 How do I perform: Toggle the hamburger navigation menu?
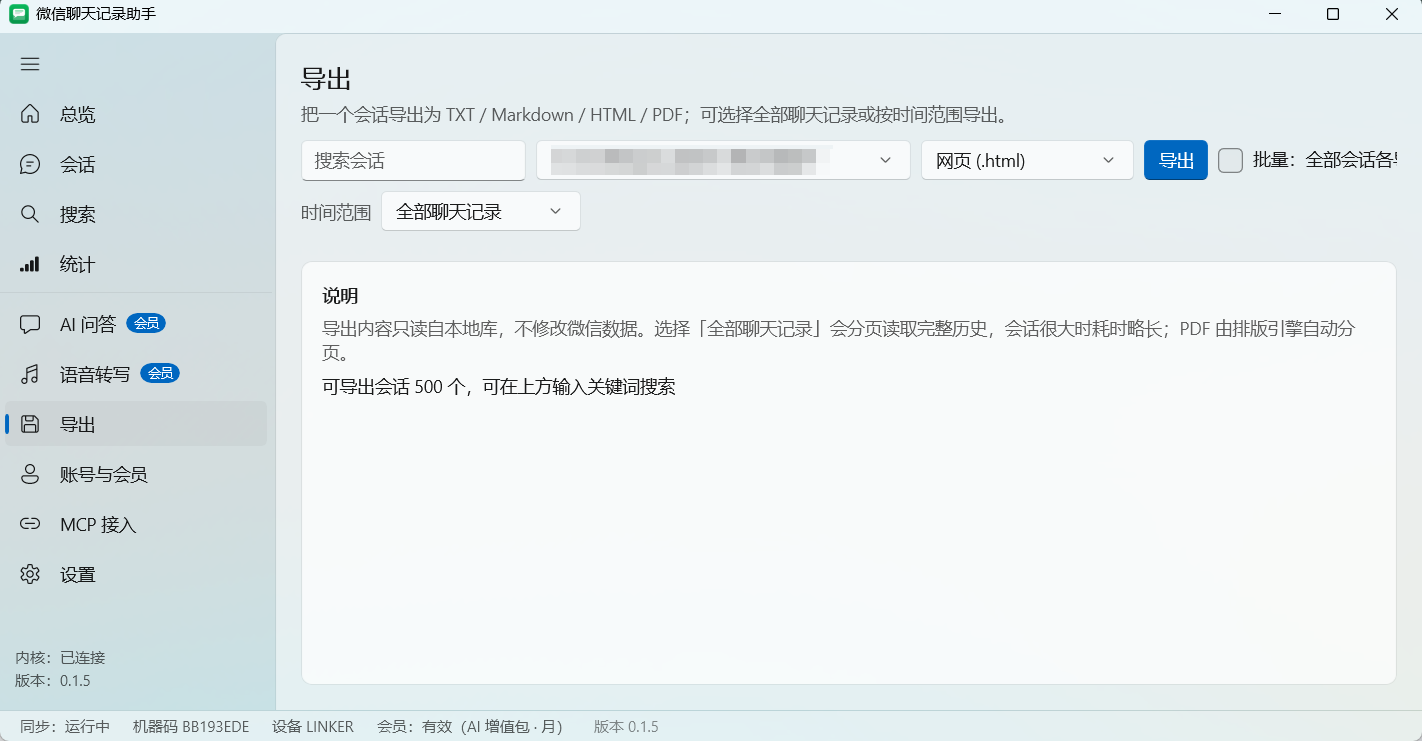pyautogui.click(x=30, y=64)
